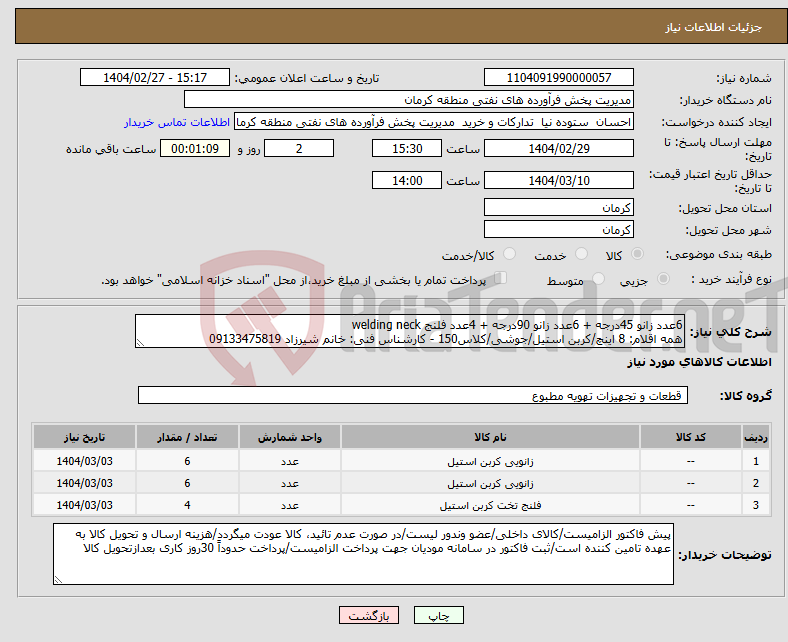Screen dimensions: 788x642
Task: Click the بازگشت (back) button
Action: 369,615
